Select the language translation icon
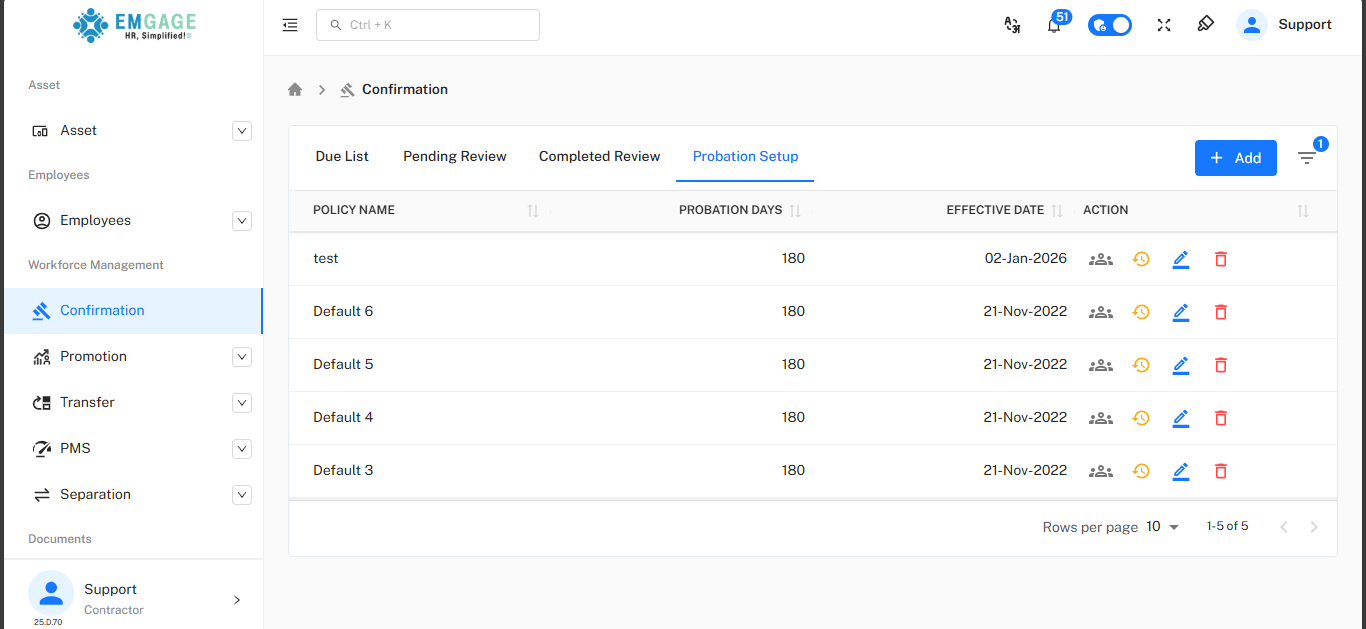 (x=1012, y=24)
